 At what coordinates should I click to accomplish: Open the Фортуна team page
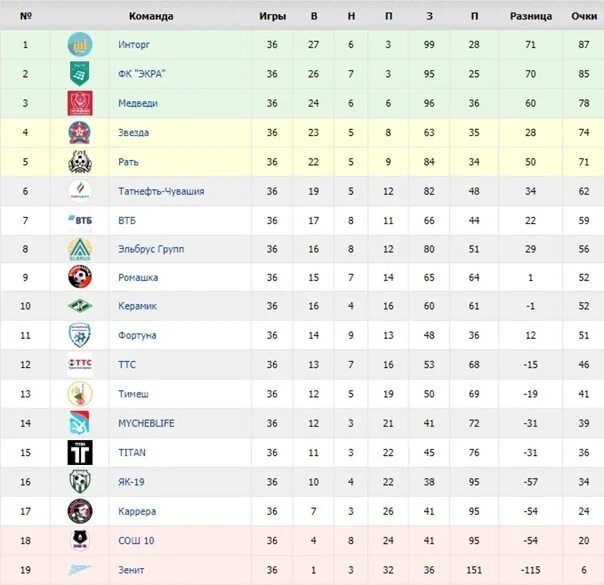pos(137,336)
